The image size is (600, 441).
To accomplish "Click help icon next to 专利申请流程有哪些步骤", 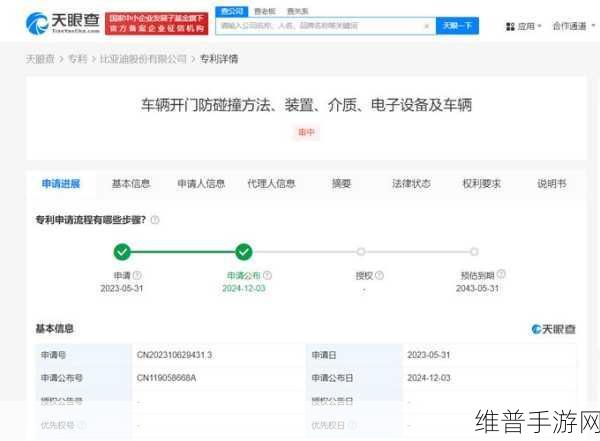I will click(155, 220).
